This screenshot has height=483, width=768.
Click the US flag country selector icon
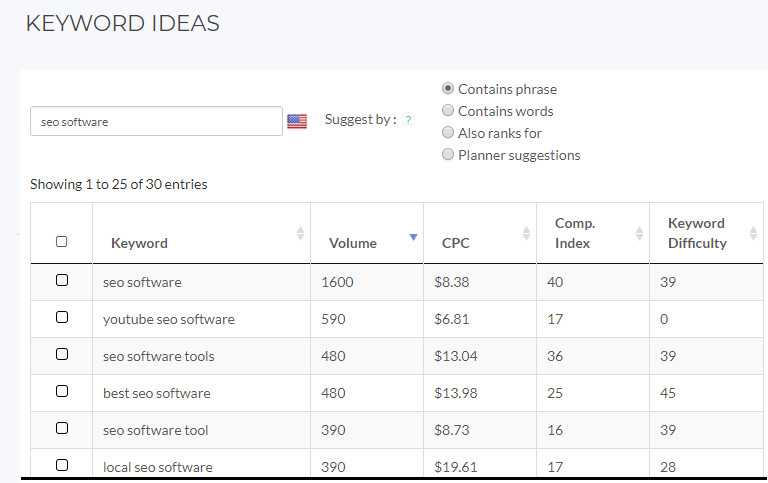click(297, 121)
